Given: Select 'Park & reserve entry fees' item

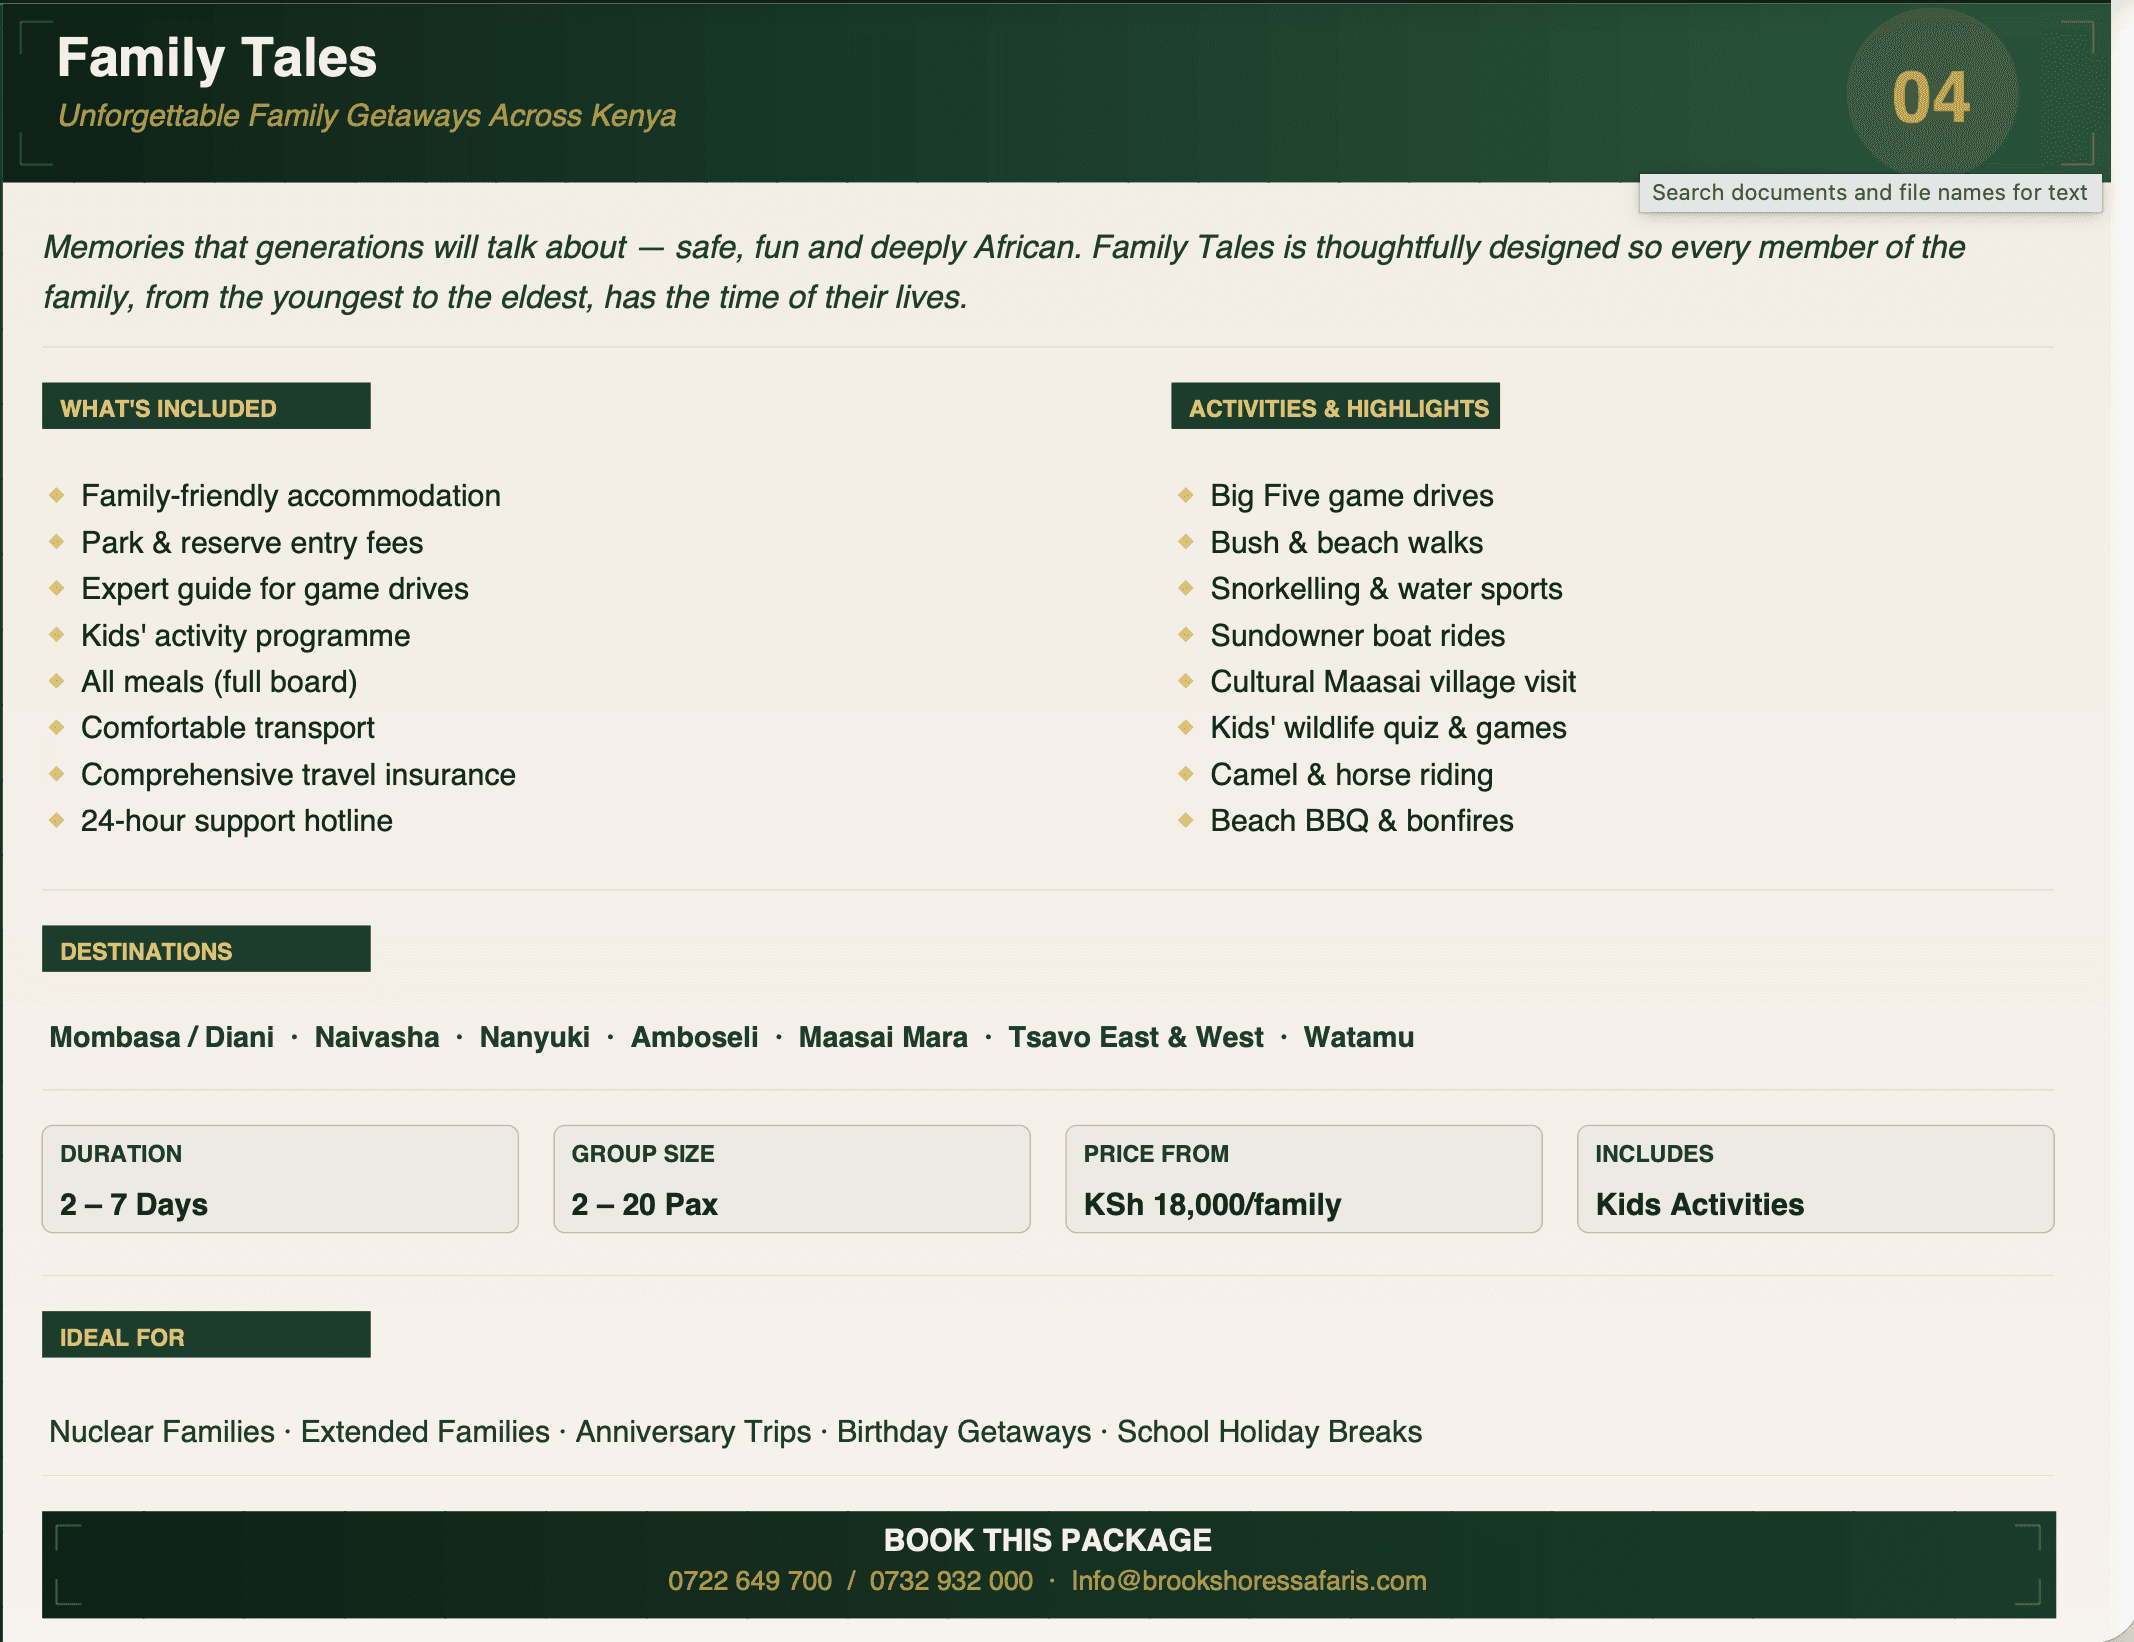Looking at the screenshot, I should point(252,543).
